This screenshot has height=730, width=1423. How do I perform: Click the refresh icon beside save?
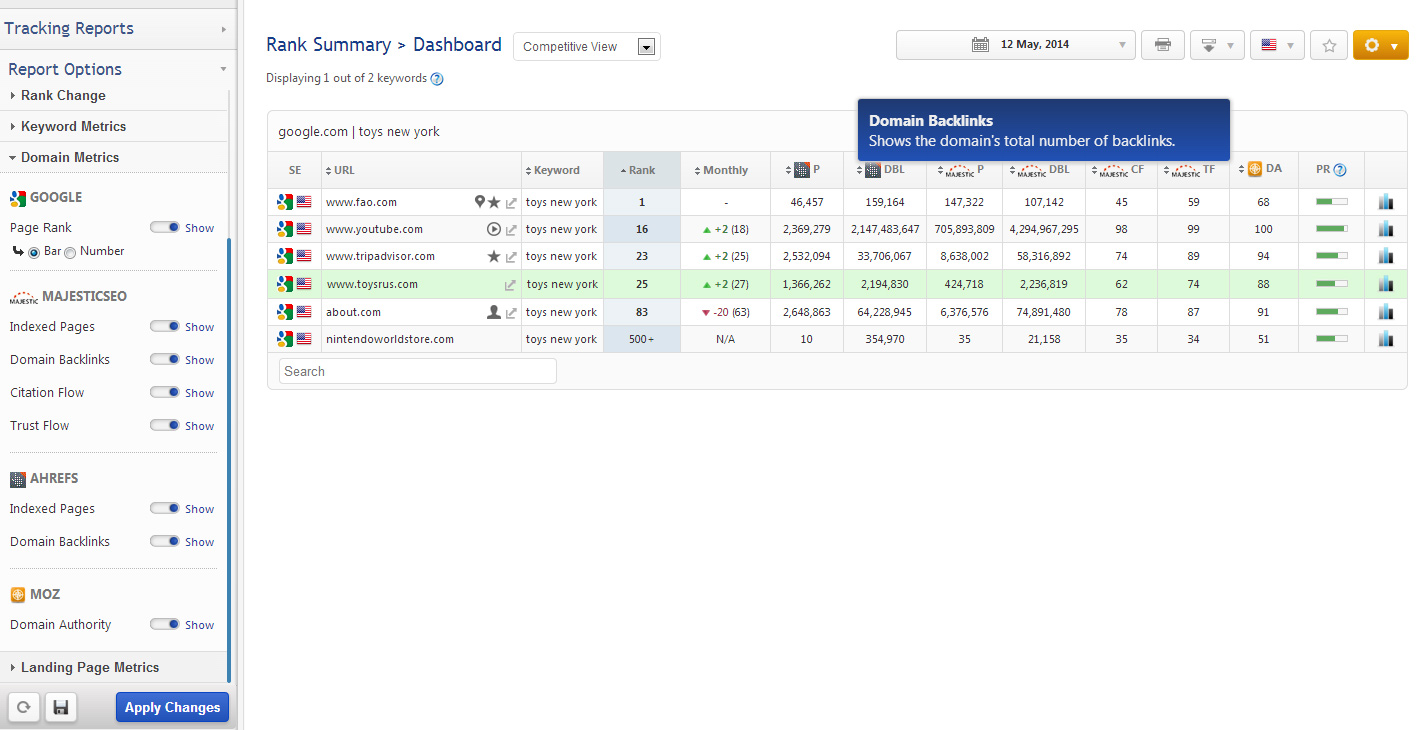[x=24, y=707]
